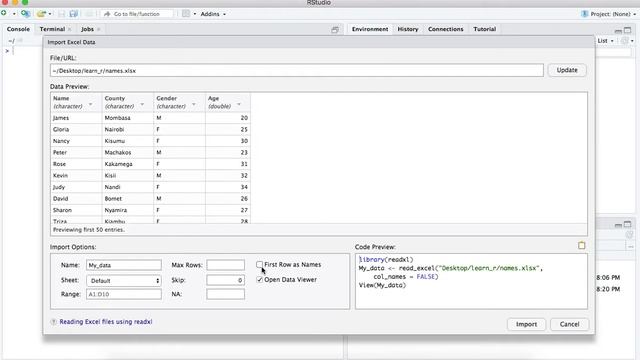Click the View(My_data) line in Code Preview
Viewport: 640px width, 360px height.
pyautogui.click(x=382, y=285)
